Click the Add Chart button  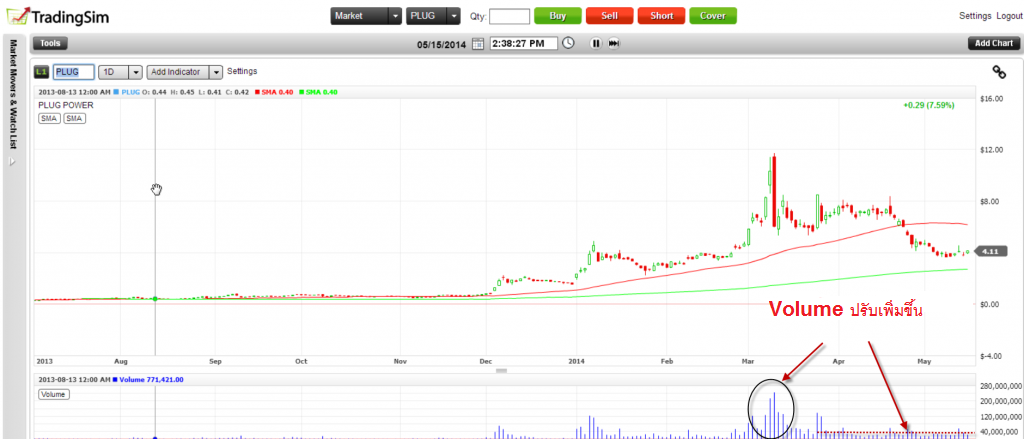pos(994,43)
